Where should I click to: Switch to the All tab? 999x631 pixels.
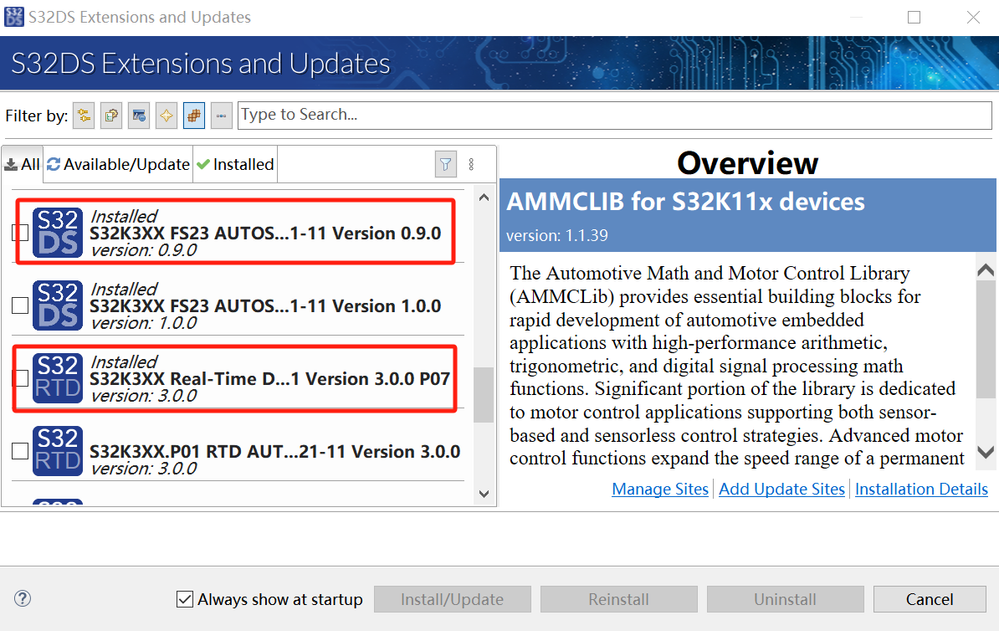pos(22,164)
